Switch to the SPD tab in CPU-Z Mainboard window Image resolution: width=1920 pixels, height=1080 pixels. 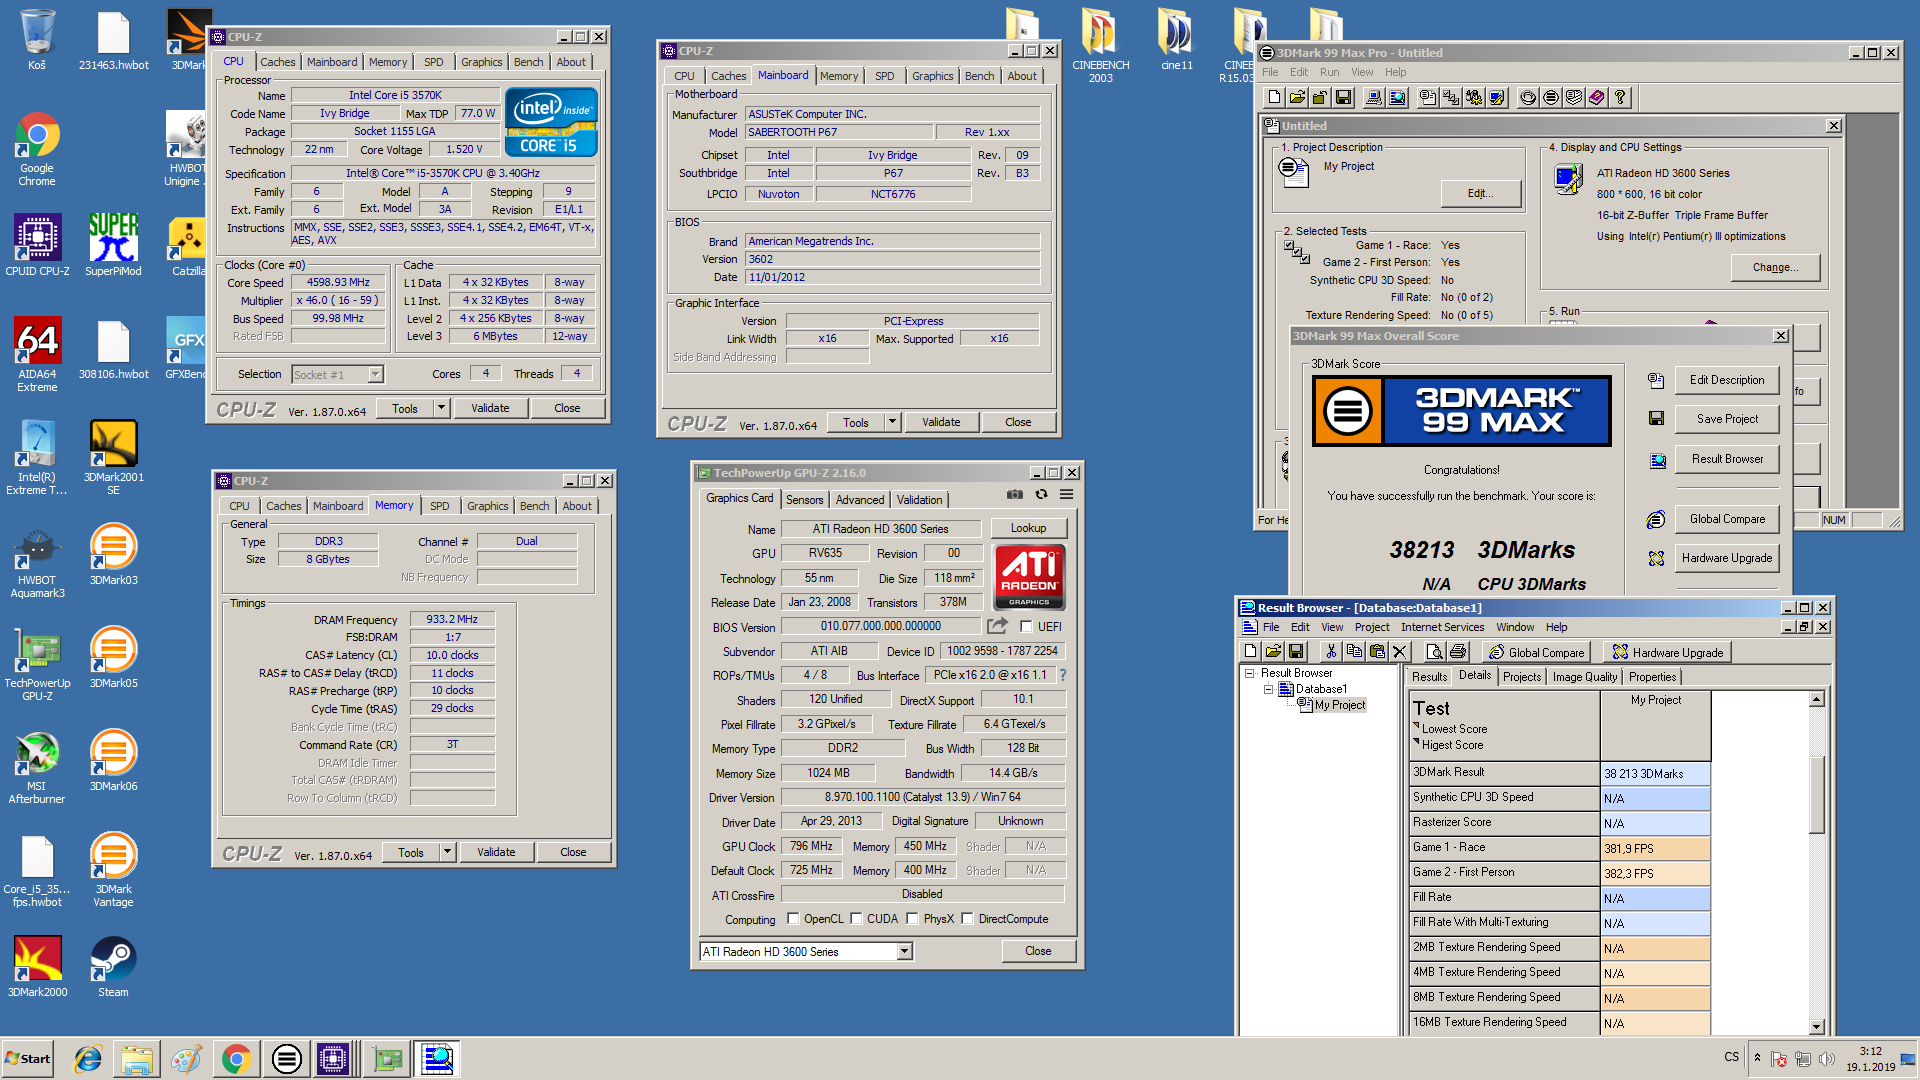click(x=884, y=76)
